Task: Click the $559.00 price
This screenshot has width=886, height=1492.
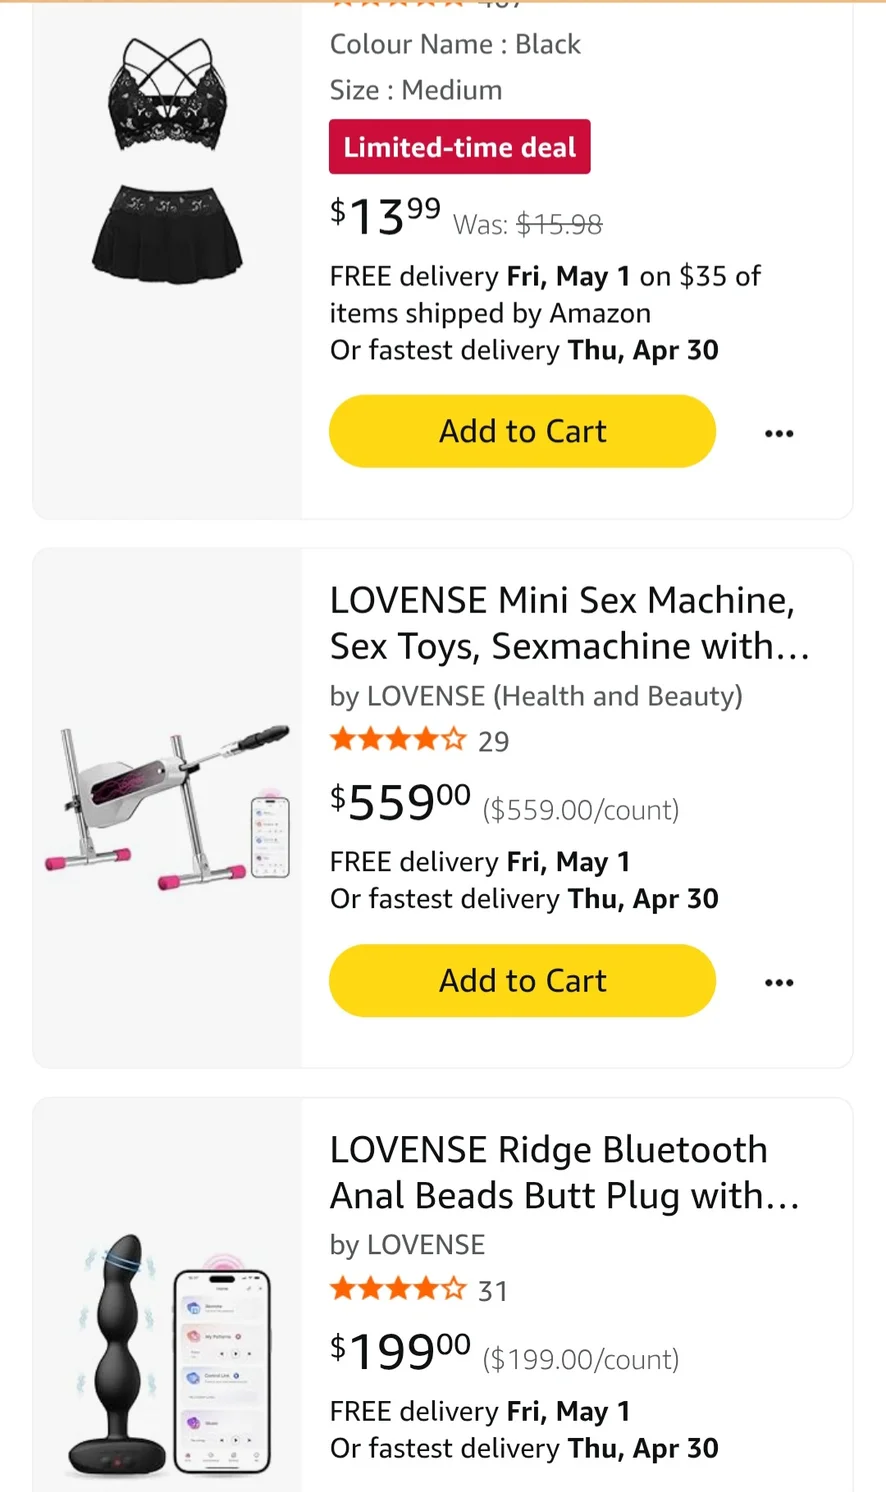Action: tap(400, 802)
